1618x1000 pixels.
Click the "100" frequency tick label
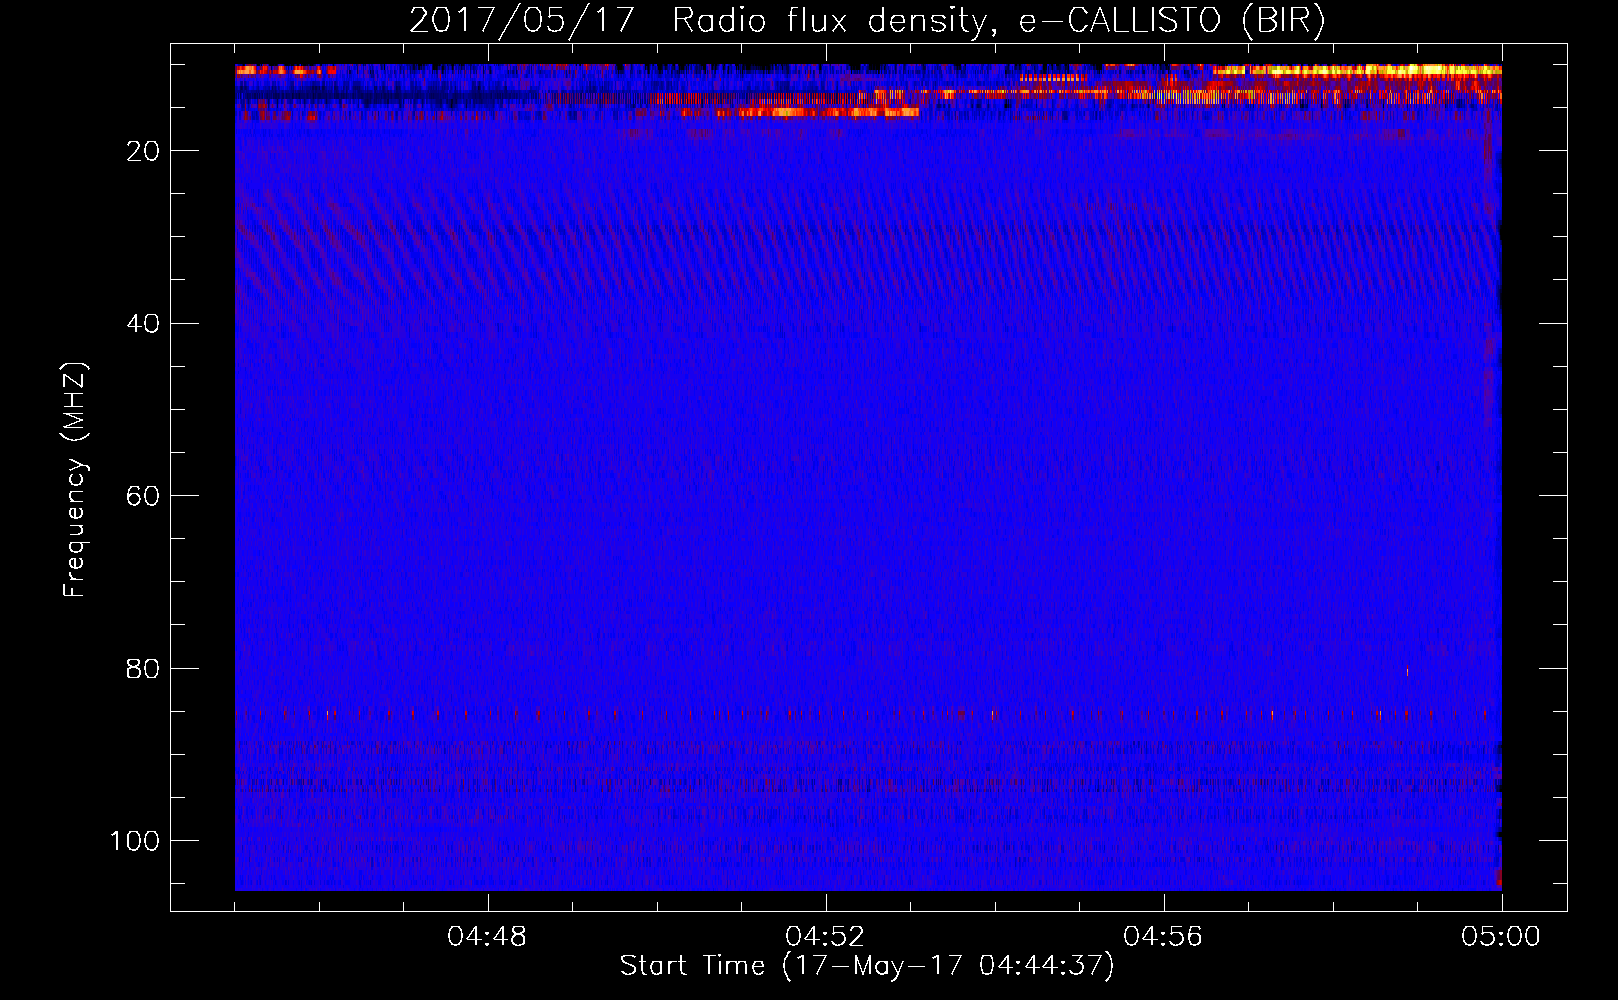point(135,841)
